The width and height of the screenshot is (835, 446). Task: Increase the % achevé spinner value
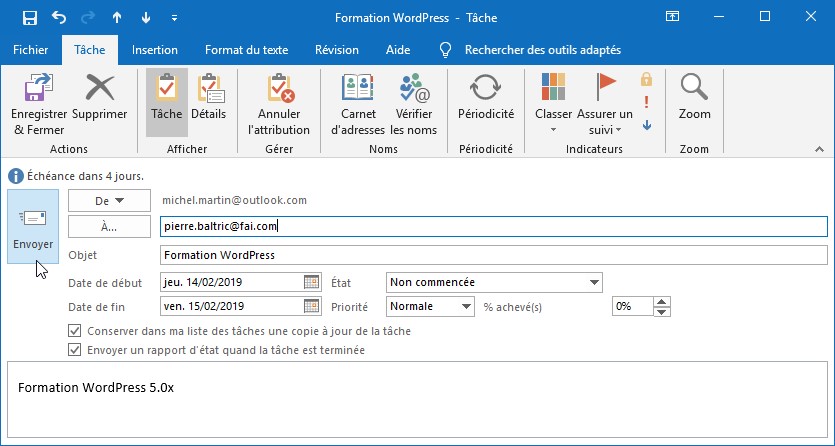pyautogui.click(x=661, y=302)
